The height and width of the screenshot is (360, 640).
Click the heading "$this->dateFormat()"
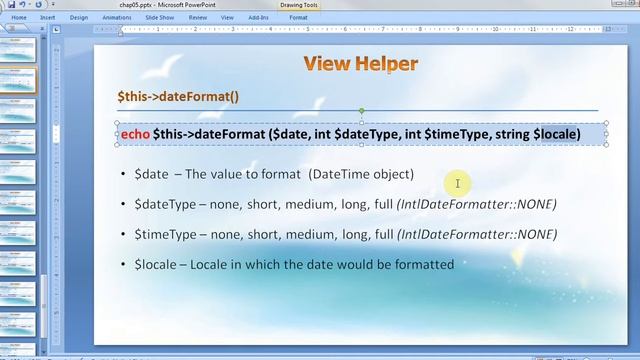coord(178,97)
